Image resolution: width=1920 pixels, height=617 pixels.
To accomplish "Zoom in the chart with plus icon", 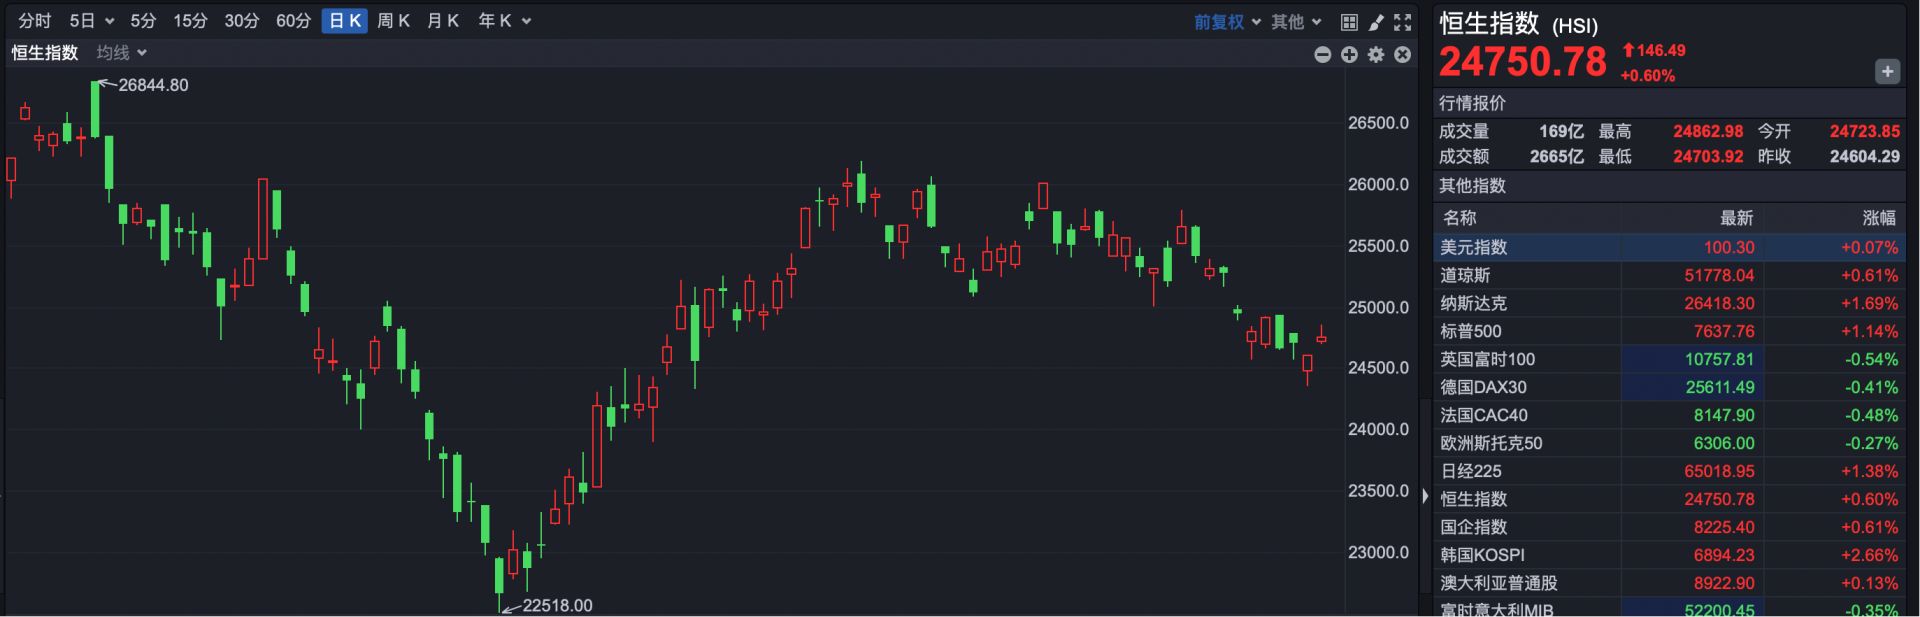I will (1349, 55).
